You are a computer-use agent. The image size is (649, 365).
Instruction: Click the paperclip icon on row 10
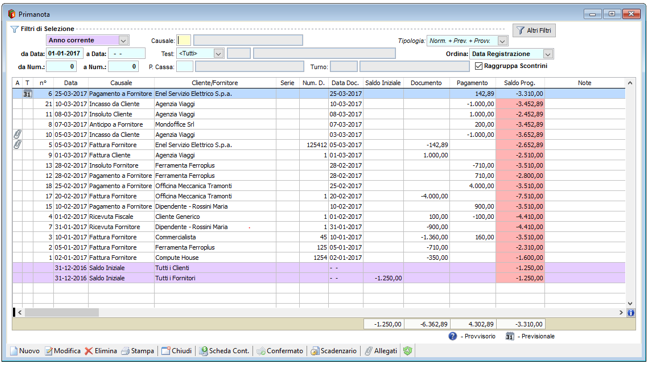point(17,134)
